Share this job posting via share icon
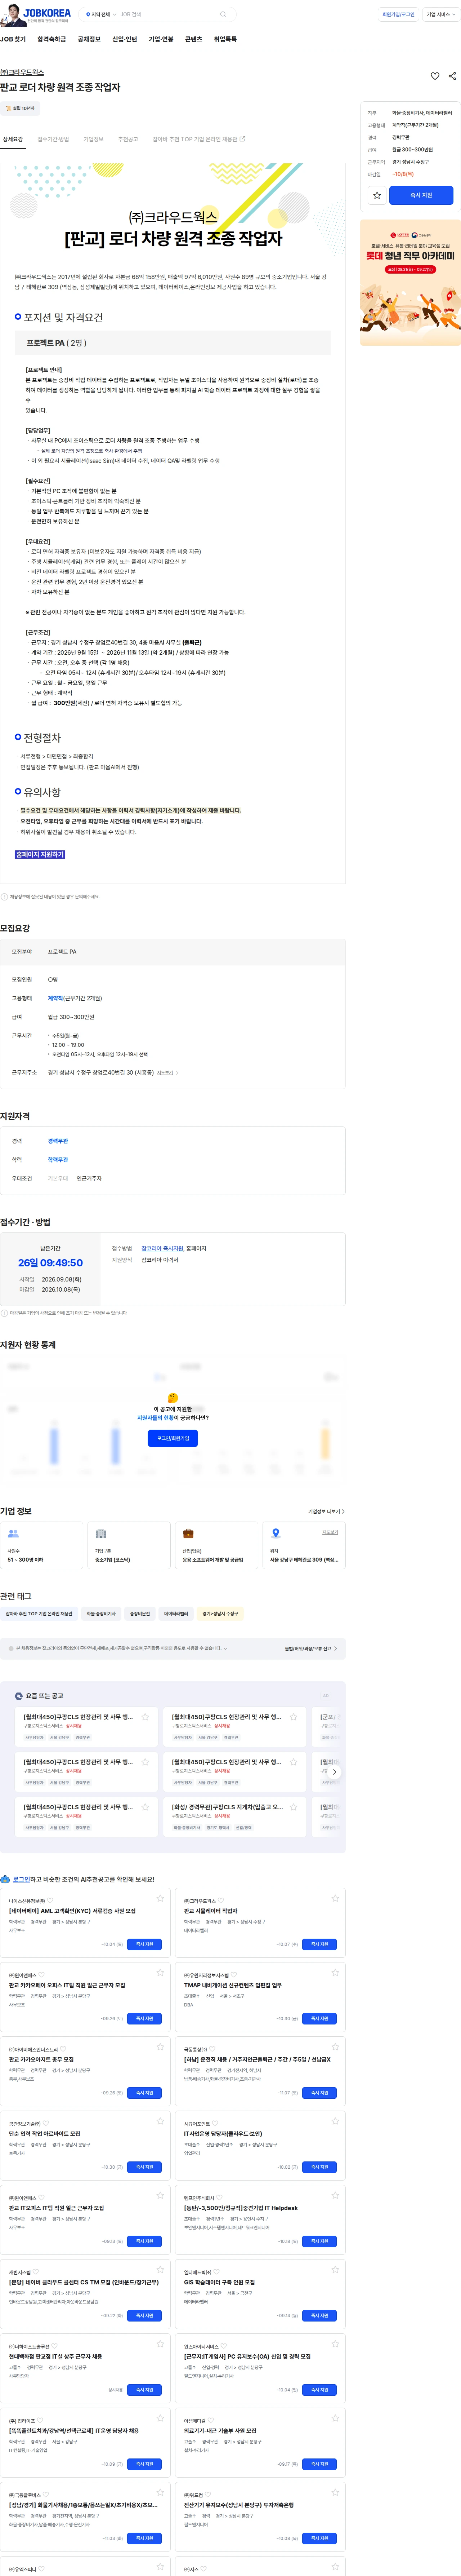This screenshot has height=2576, width=461. [x=452, y=76]
